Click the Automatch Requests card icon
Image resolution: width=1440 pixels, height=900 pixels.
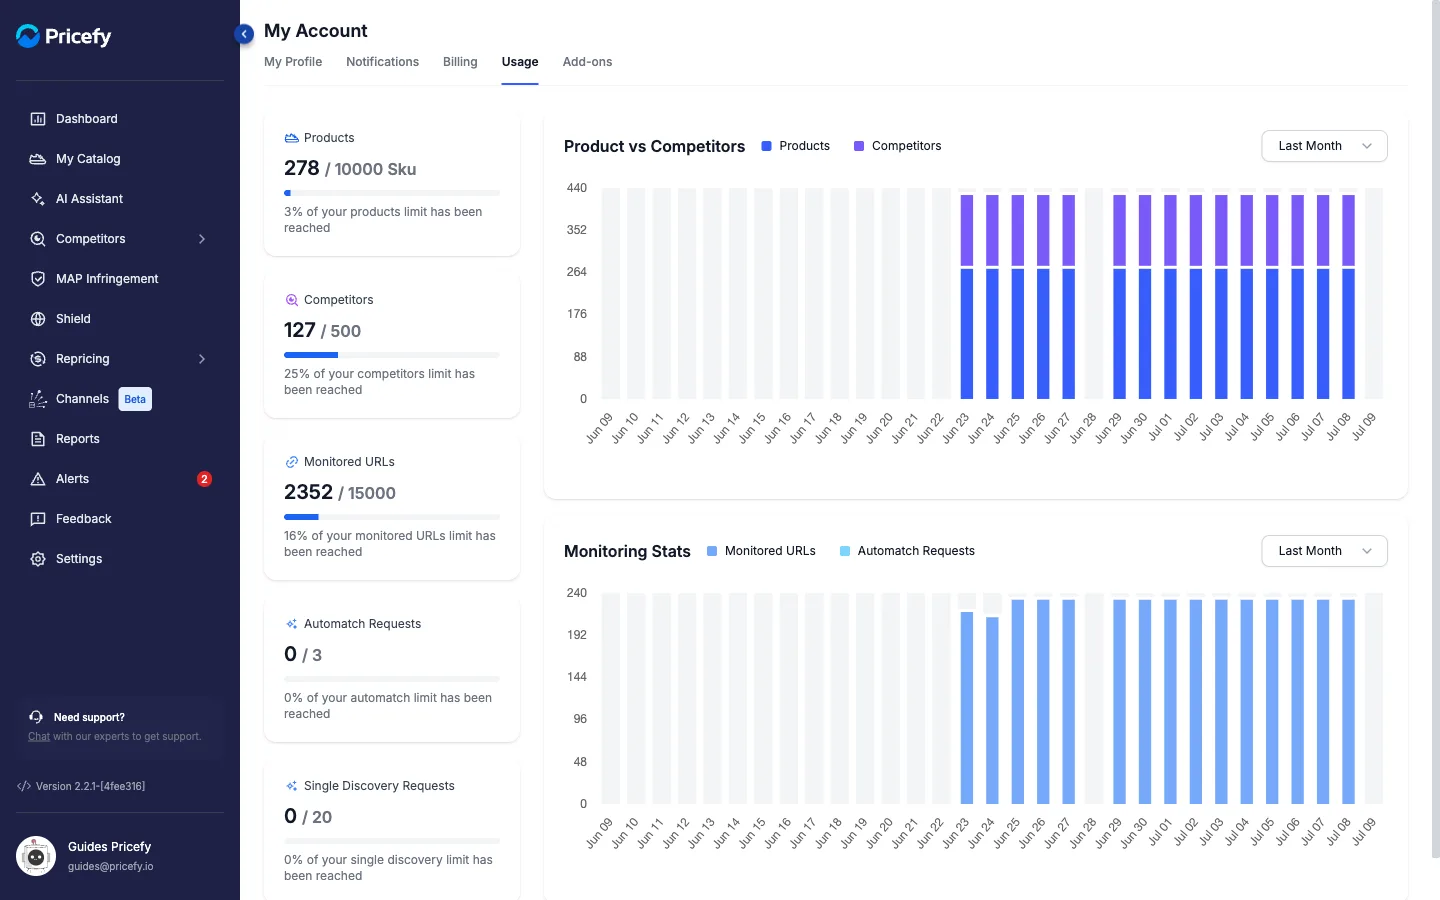(291, 624)
